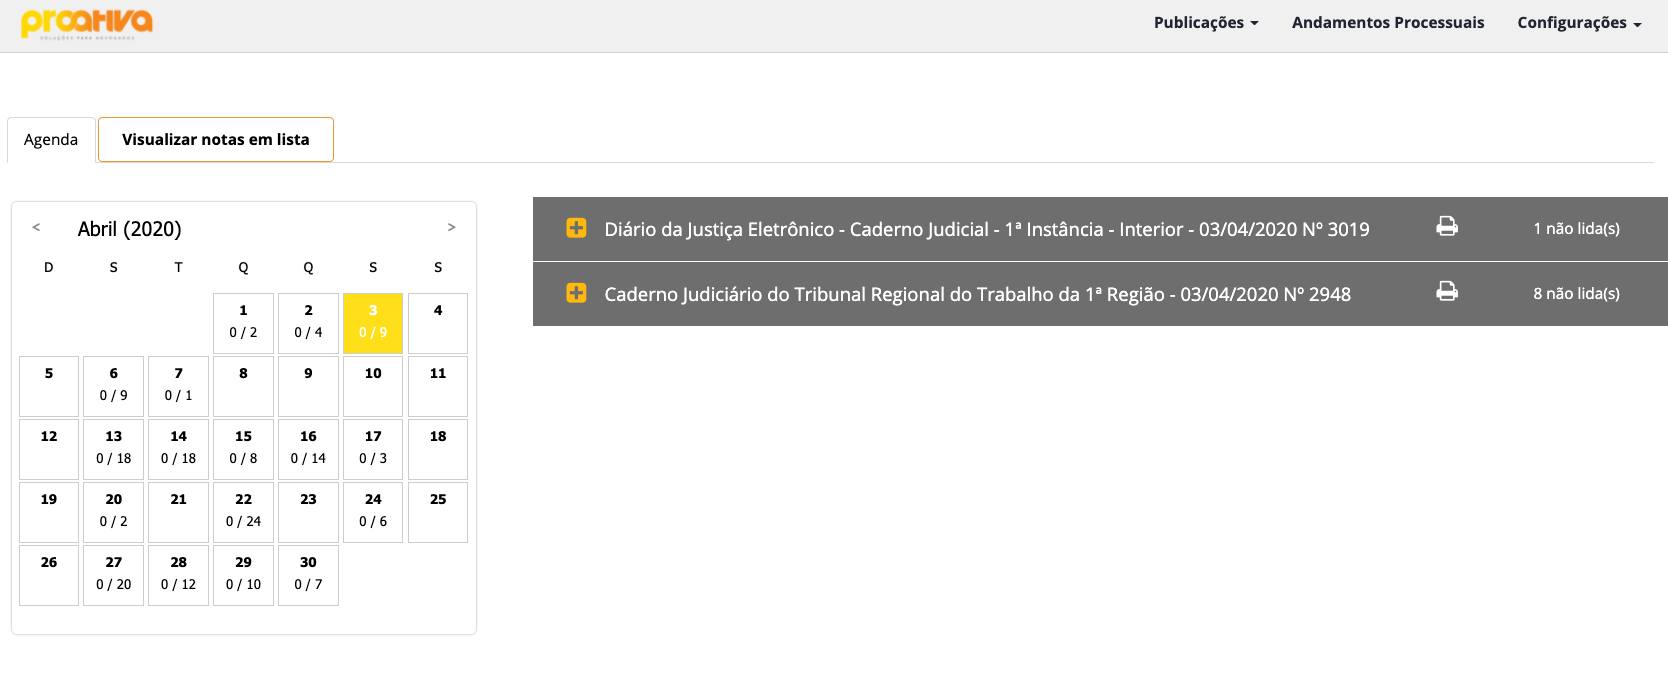1668x676 pixels.
Task: Click the '1 não lida(s)' counter
Action: click(x=1576, y=228)
